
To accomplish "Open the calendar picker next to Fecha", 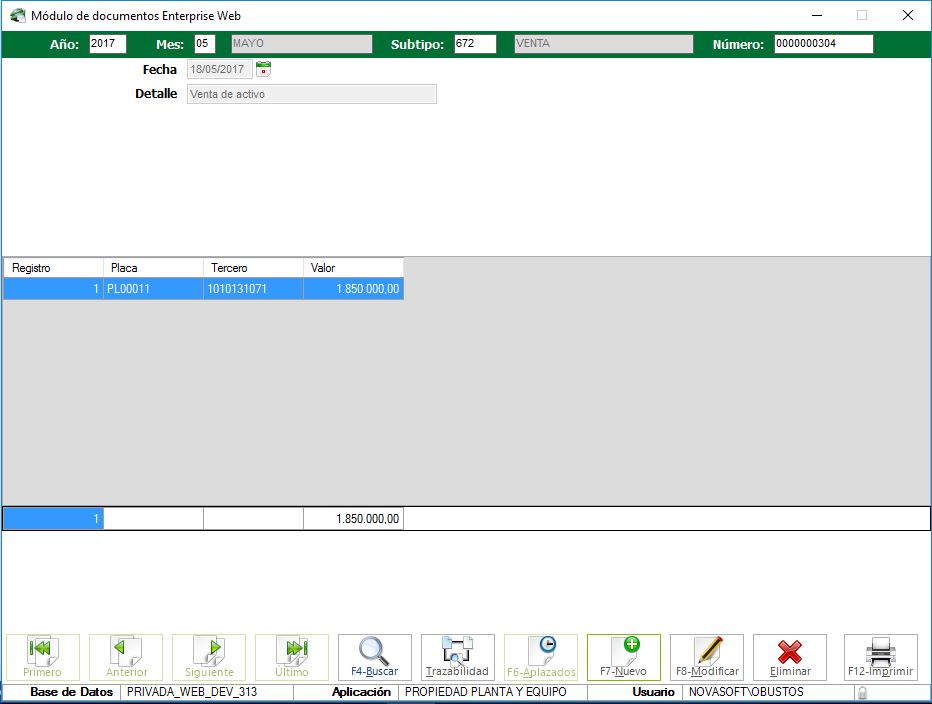I will 263,69.
